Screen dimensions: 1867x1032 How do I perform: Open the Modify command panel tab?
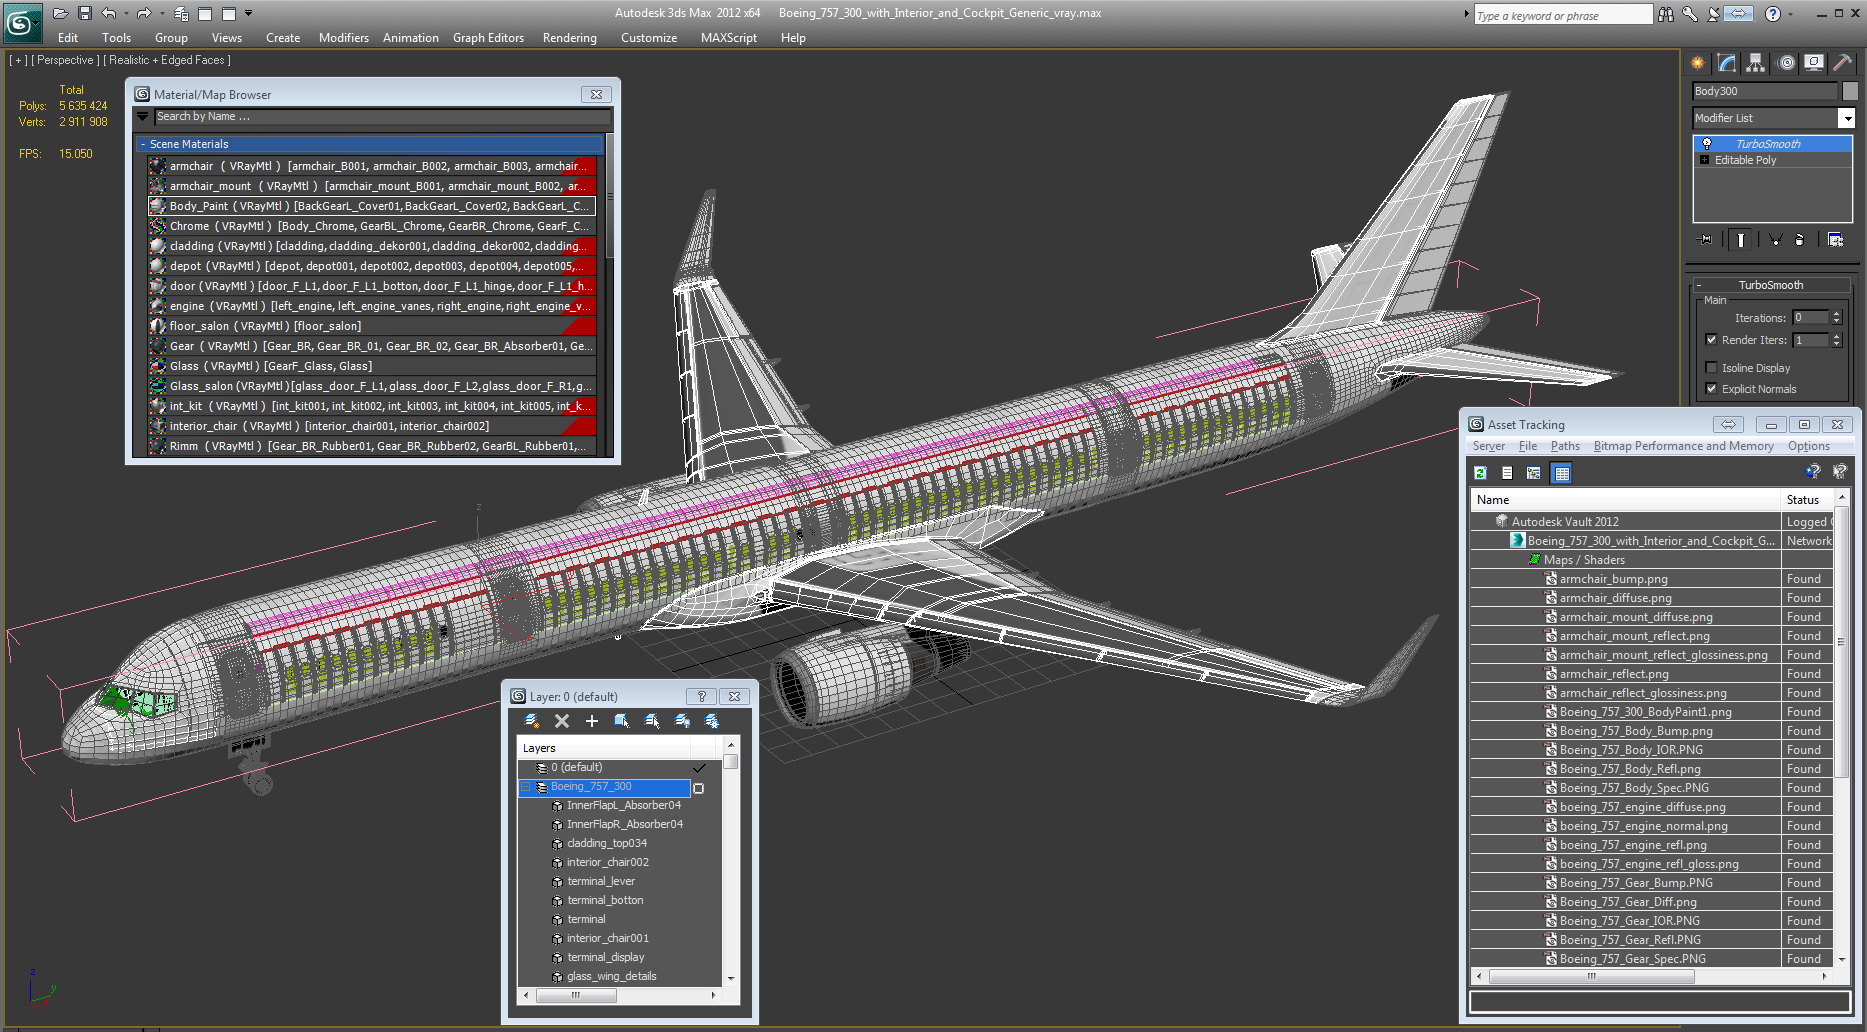(x=1727, y=63)
